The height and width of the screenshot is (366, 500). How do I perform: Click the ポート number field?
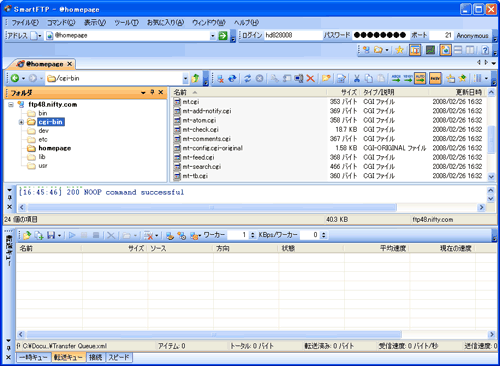pos(441,35)
